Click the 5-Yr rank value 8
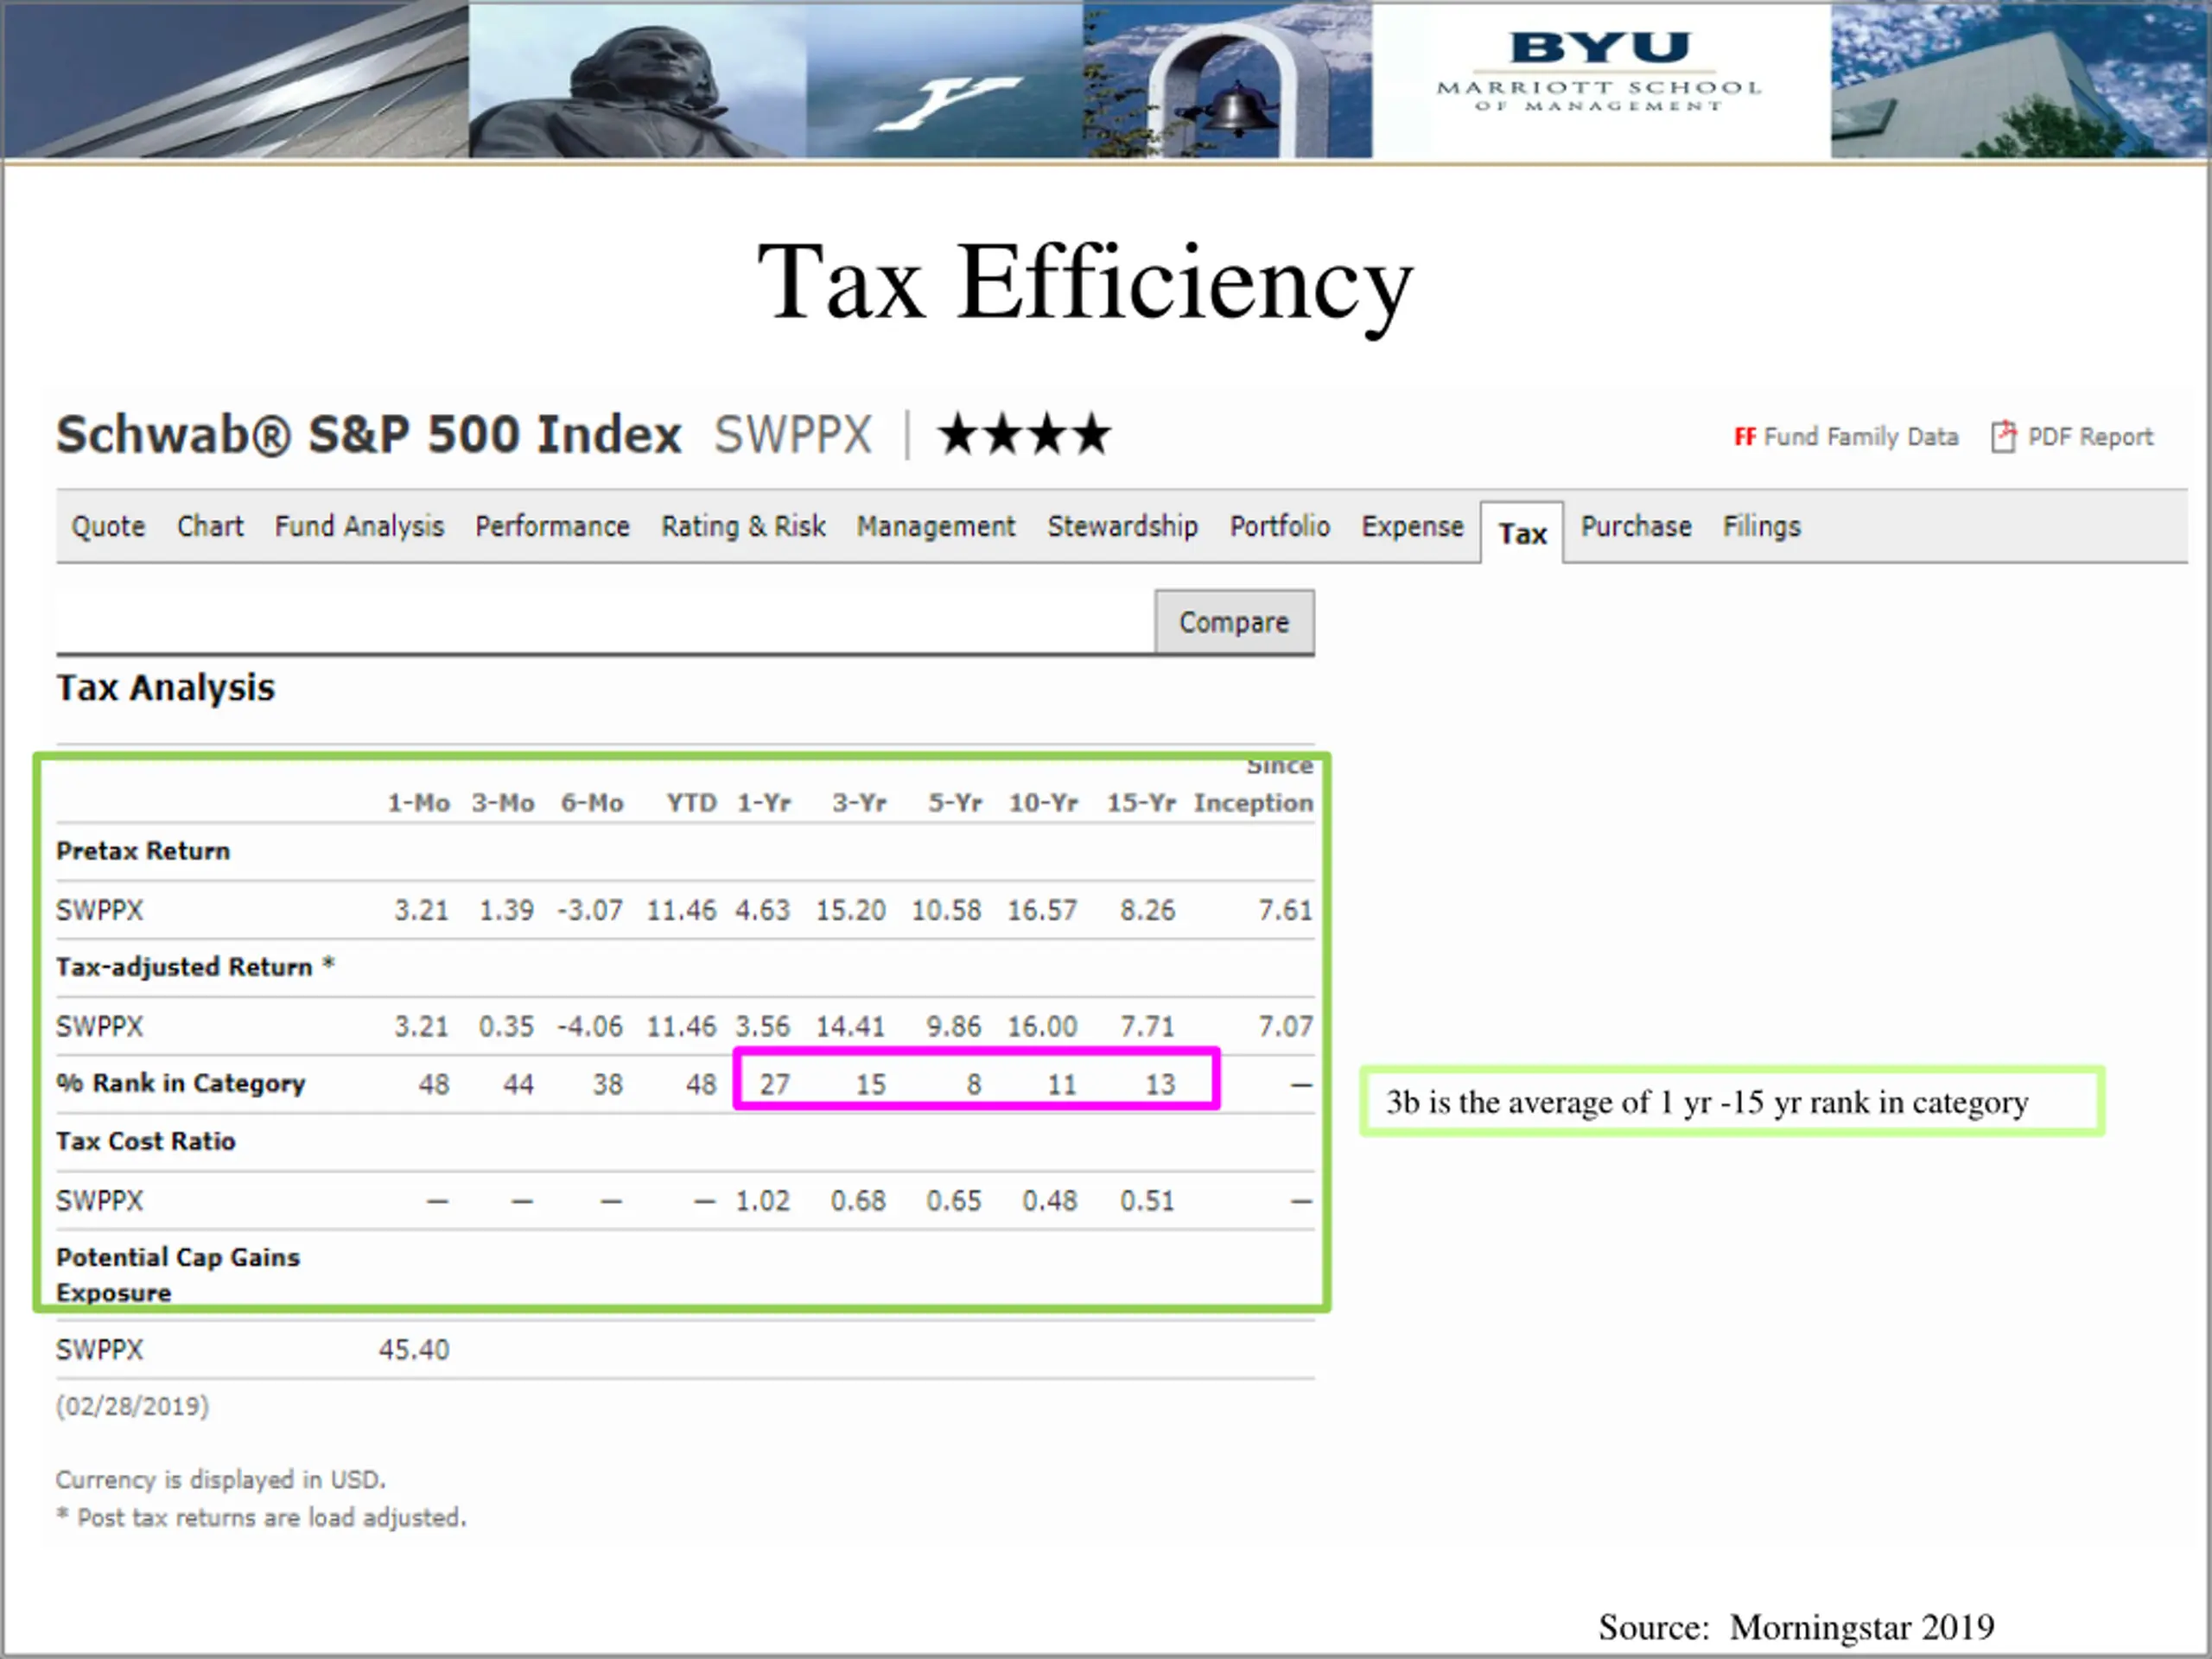The width and height of the screenshot is (2212, 1659). pos(974,1085)
